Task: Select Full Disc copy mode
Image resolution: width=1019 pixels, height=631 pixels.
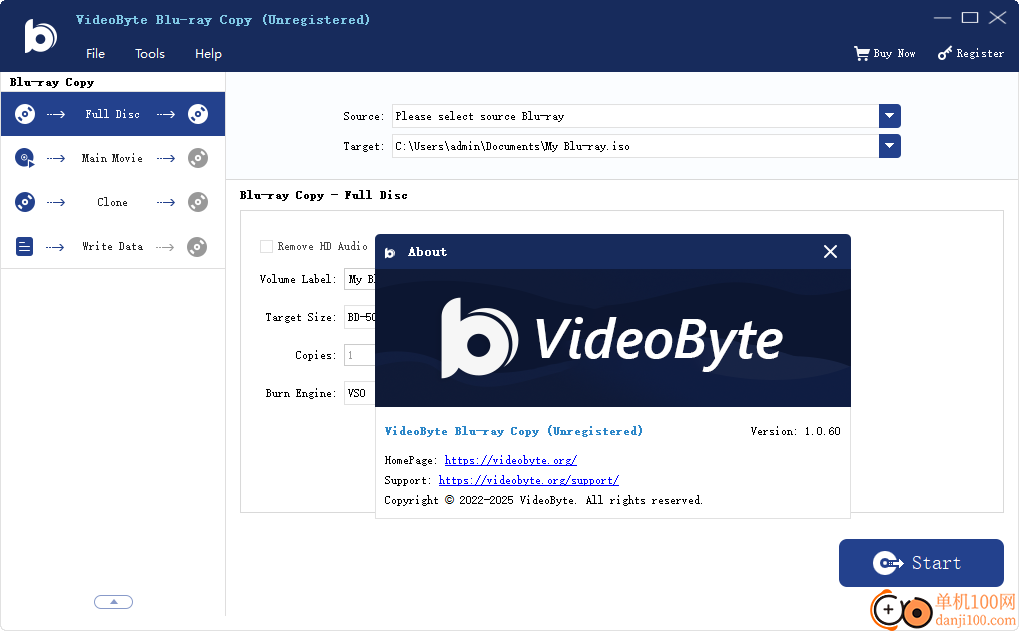Action: [113, 114]
